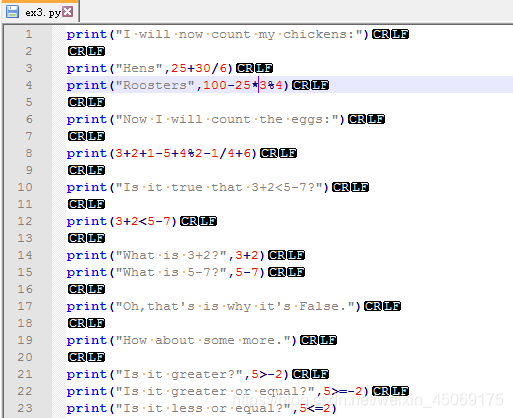Click the save icon on ex3.py tab

pyautogui.click(x=12, y=12)
